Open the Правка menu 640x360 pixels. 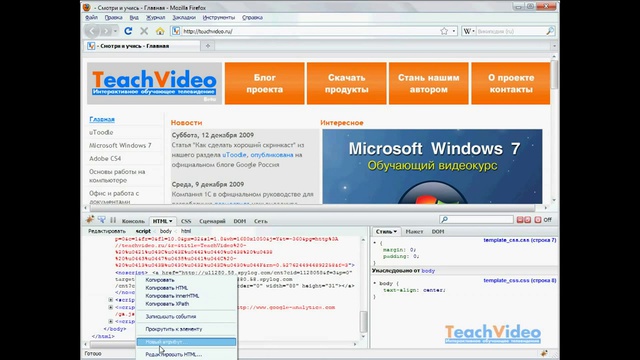coord(113,18)
